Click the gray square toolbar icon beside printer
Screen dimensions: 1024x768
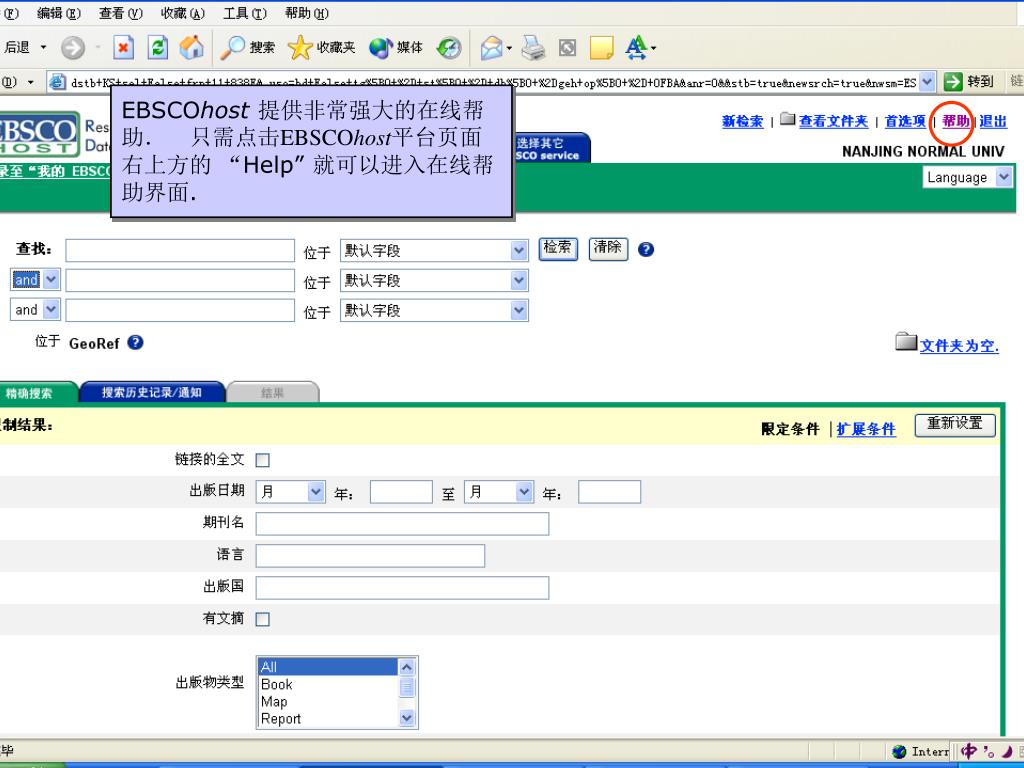567,47
